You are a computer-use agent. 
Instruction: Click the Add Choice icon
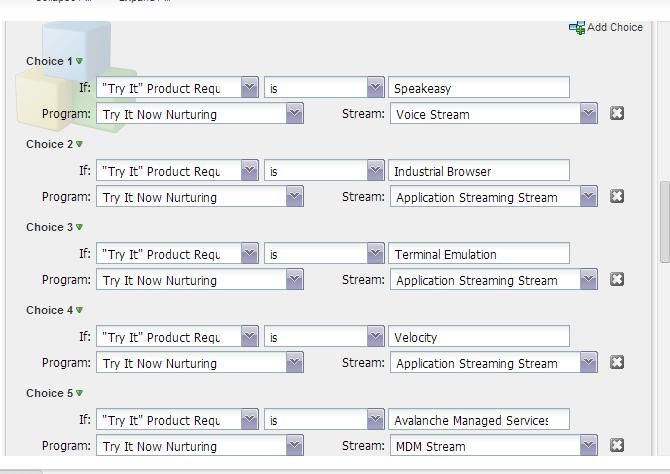577,27
